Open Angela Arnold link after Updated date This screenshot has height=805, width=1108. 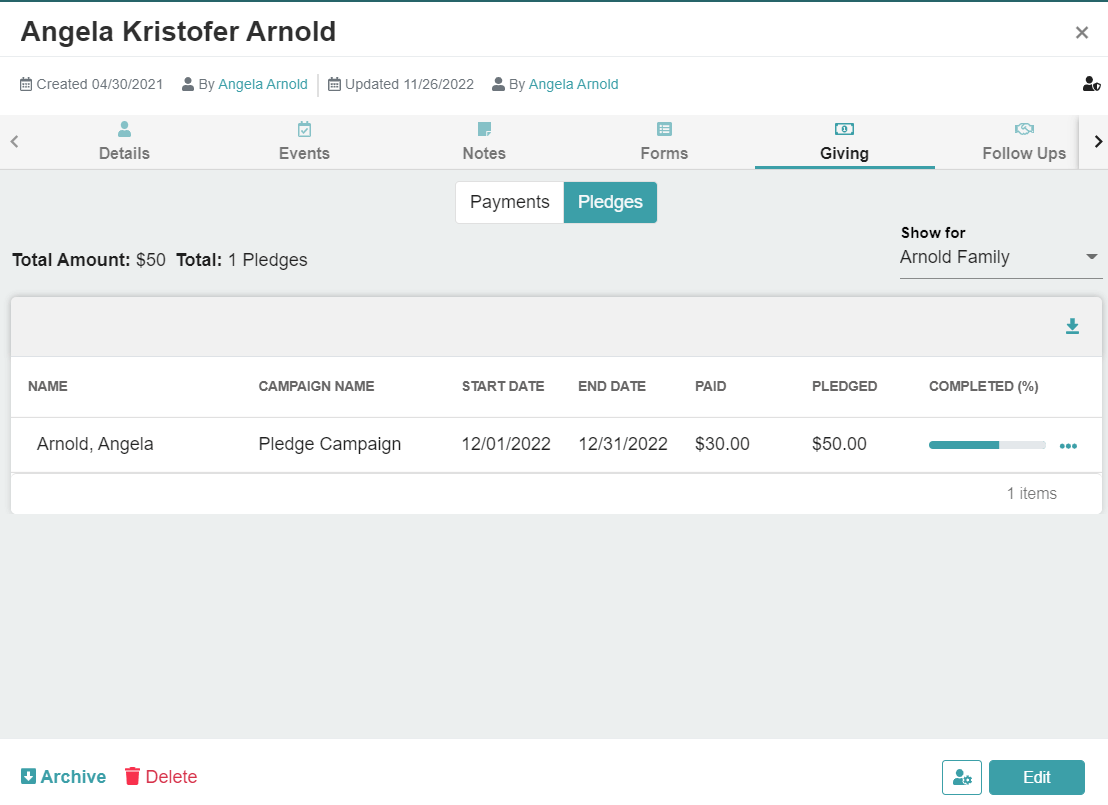point(573,84)
